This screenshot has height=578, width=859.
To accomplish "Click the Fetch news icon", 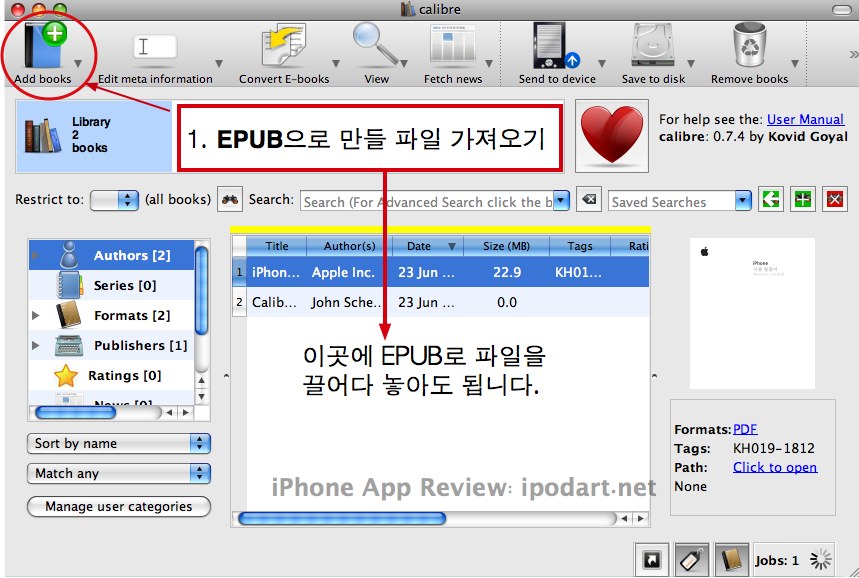I will pos(453,46).
